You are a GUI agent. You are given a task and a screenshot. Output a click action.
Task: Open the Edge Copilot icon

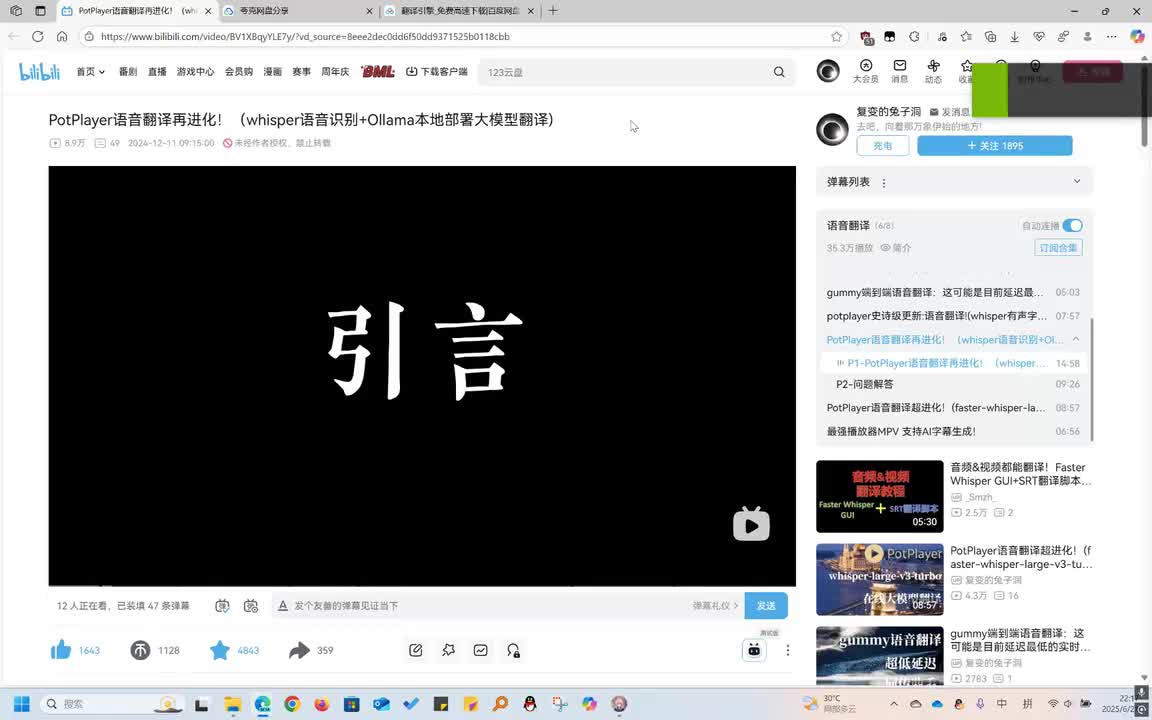[x=1137, y=37]
